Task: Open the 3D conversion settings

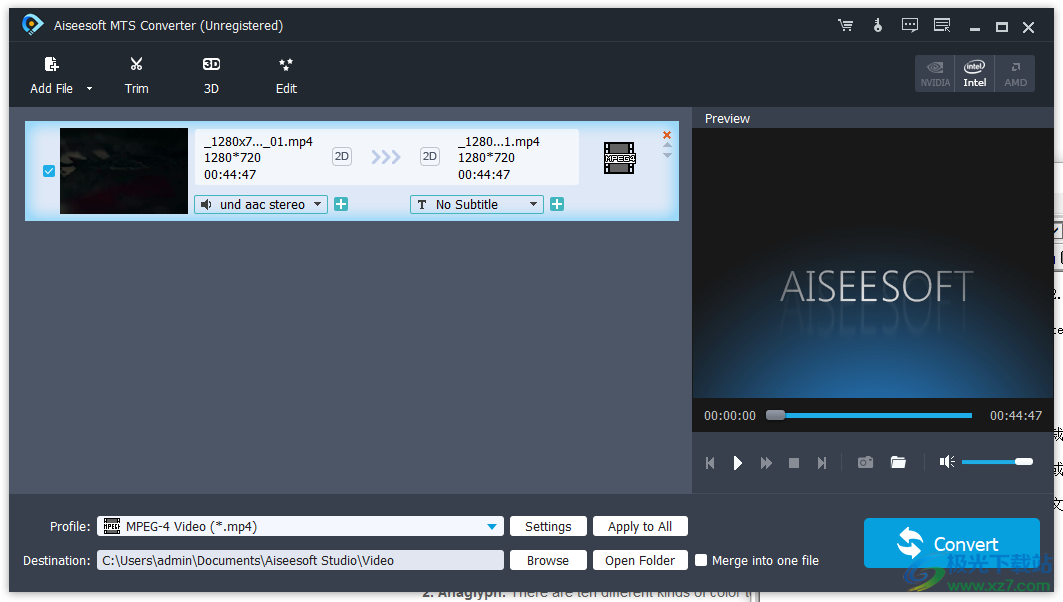Action: point(211,74)
